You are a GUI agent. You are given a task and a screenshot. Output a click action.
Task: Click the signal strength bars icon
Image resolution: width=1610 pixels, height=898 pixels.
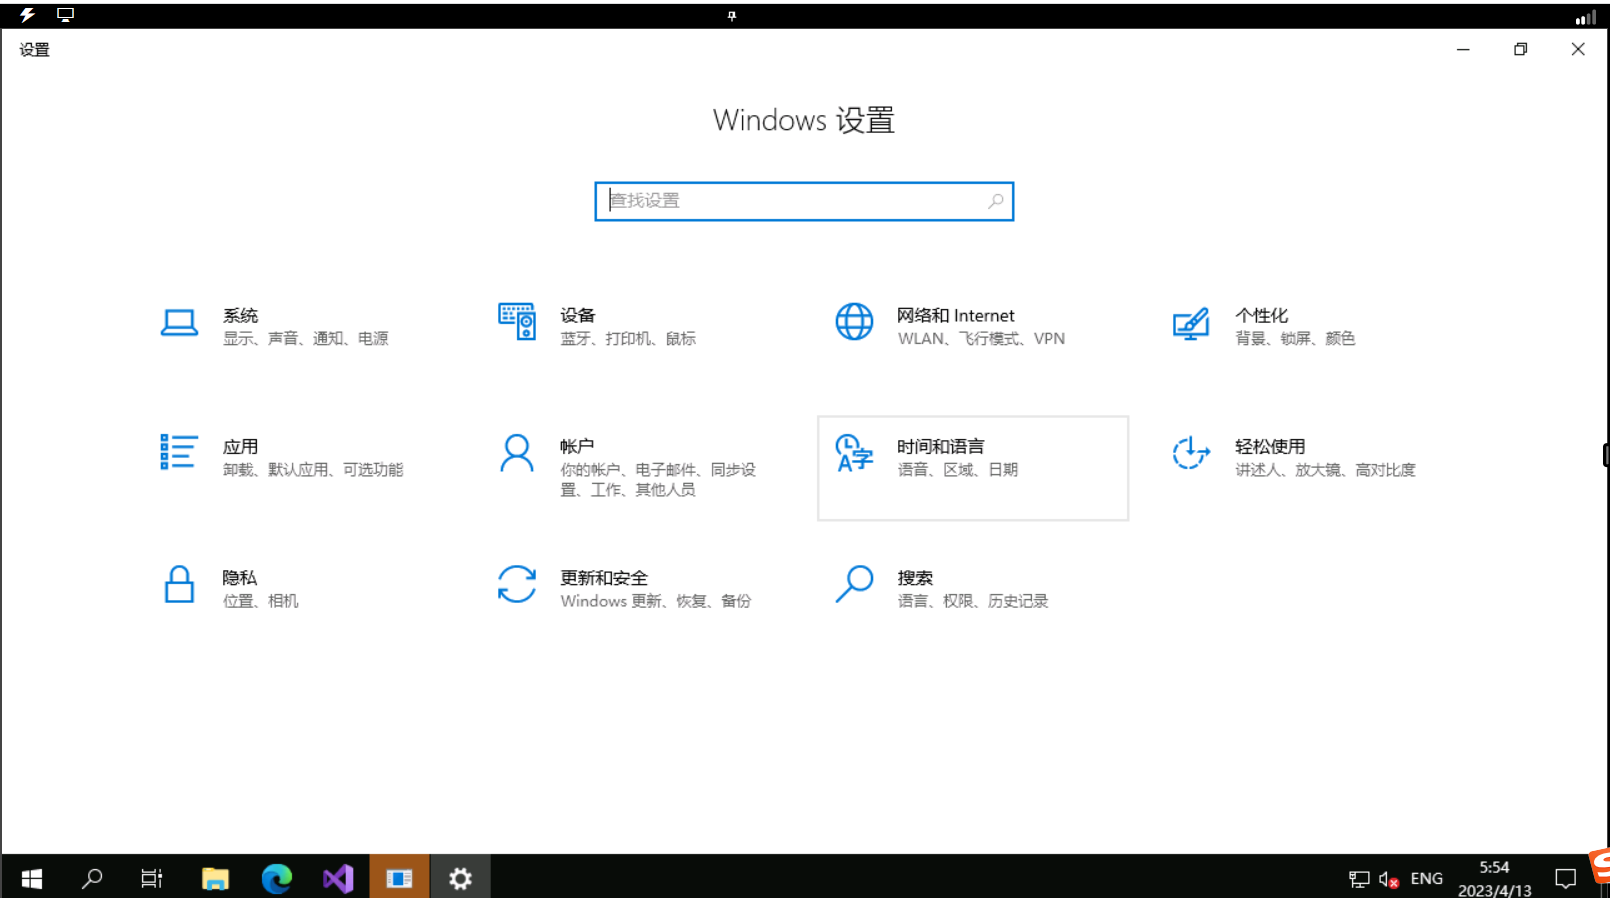1586,17
